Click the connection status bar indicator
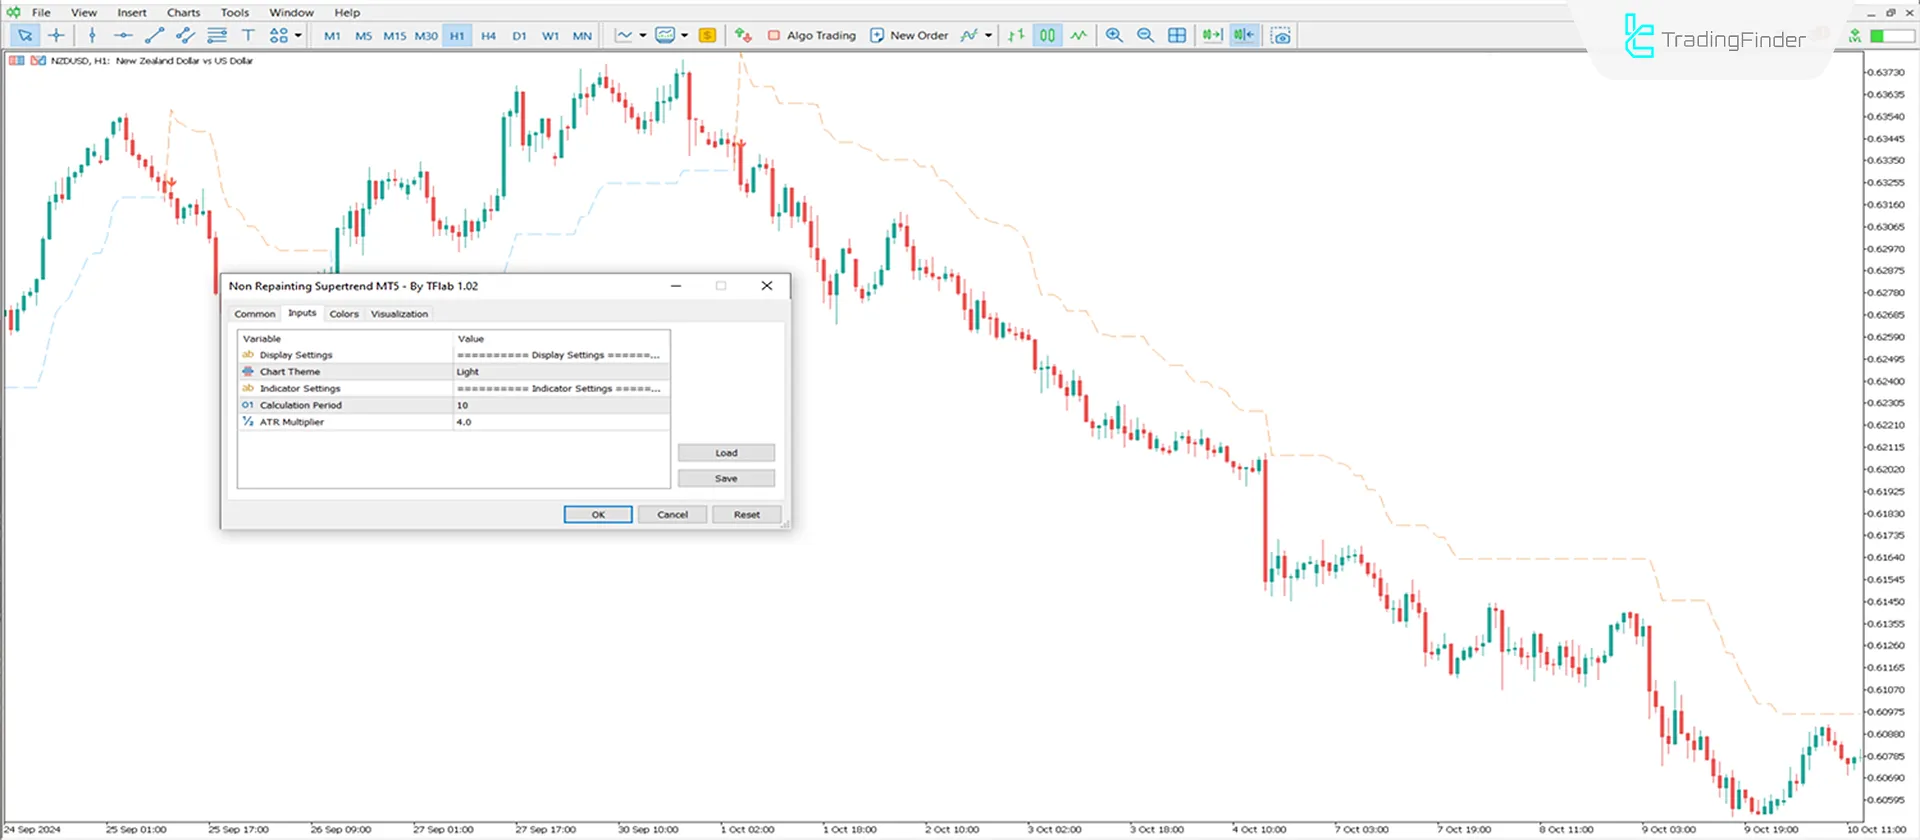This screenshot has height=840, width=1920. [1890, 35]
